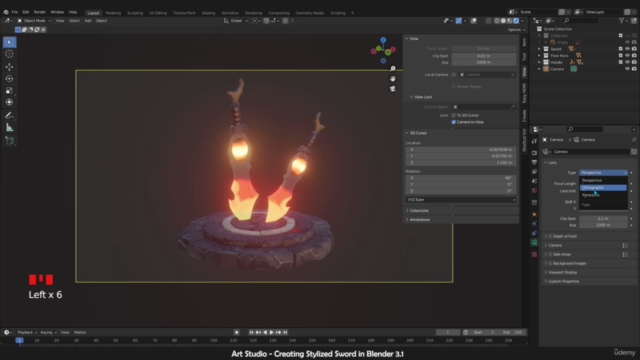Jump to the timeline start frame

251,332
